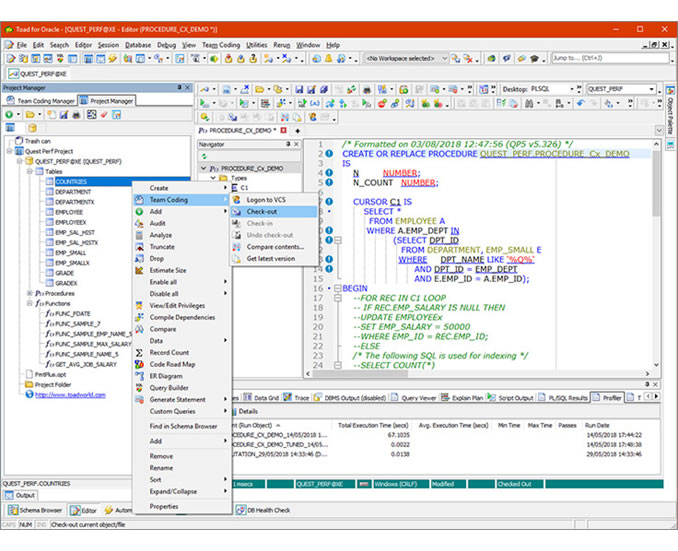Click the printer icon in Project Manager toolbar
The height and width of the screenshot is (551, 678).
point(76,115)
